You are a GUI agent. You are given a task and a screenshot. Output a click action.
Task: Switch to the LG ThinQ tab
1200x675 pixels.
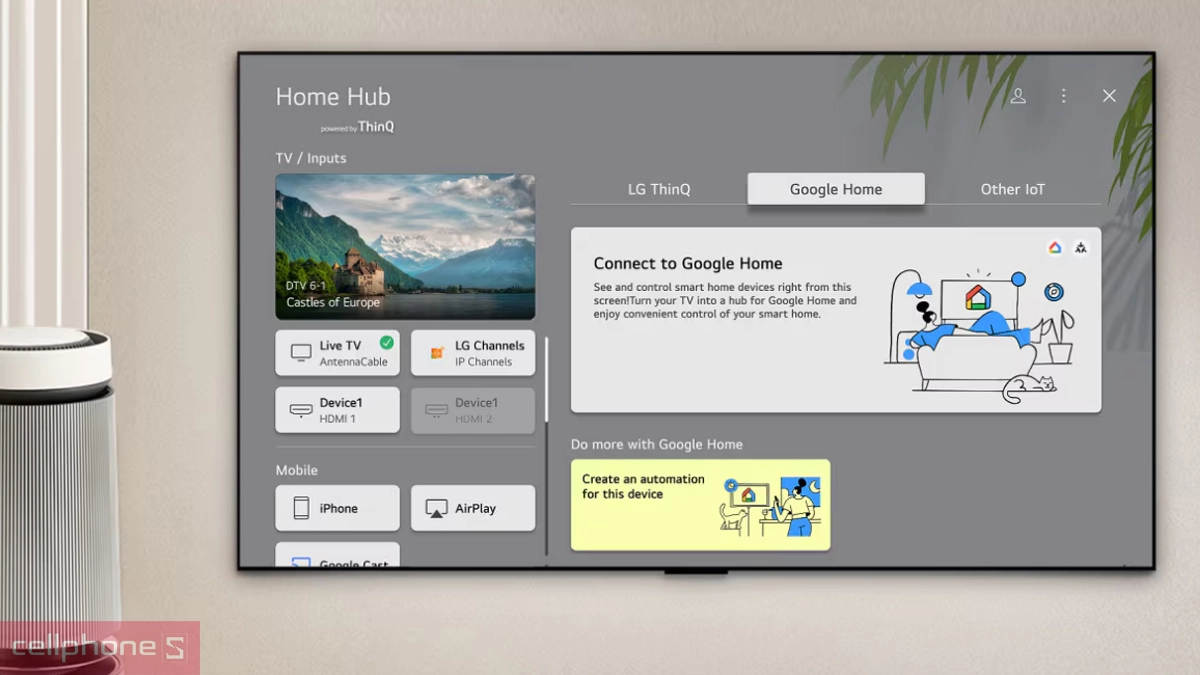(659, 189)
